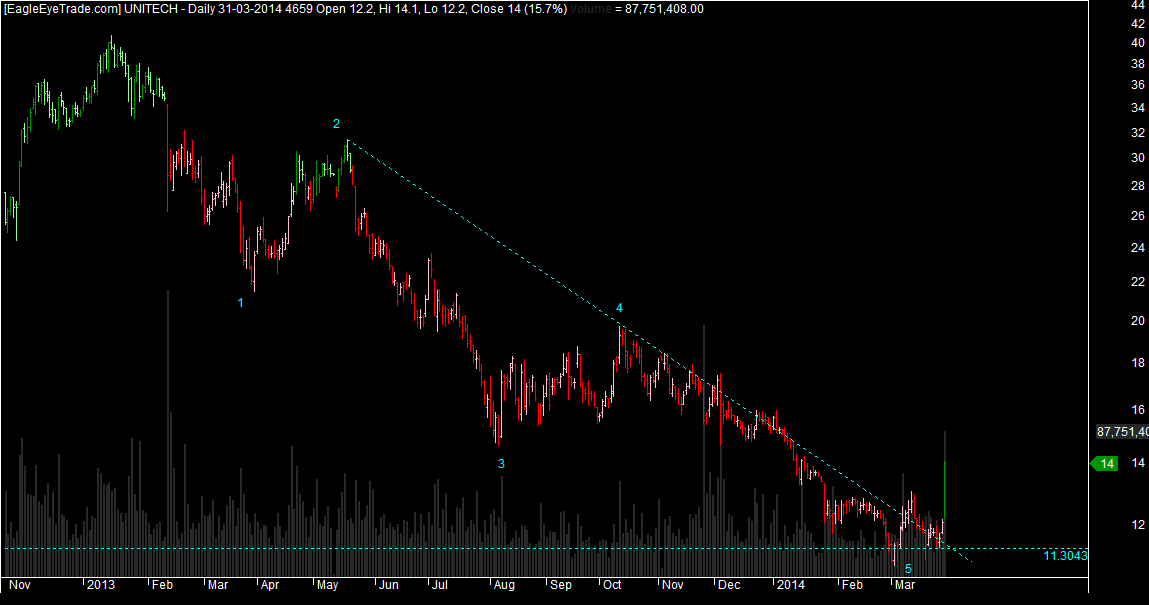The height and width of the screenshot is (605, 1149).
Task: Click the 28 price axis label
Action: click(x=1138, y=186)
